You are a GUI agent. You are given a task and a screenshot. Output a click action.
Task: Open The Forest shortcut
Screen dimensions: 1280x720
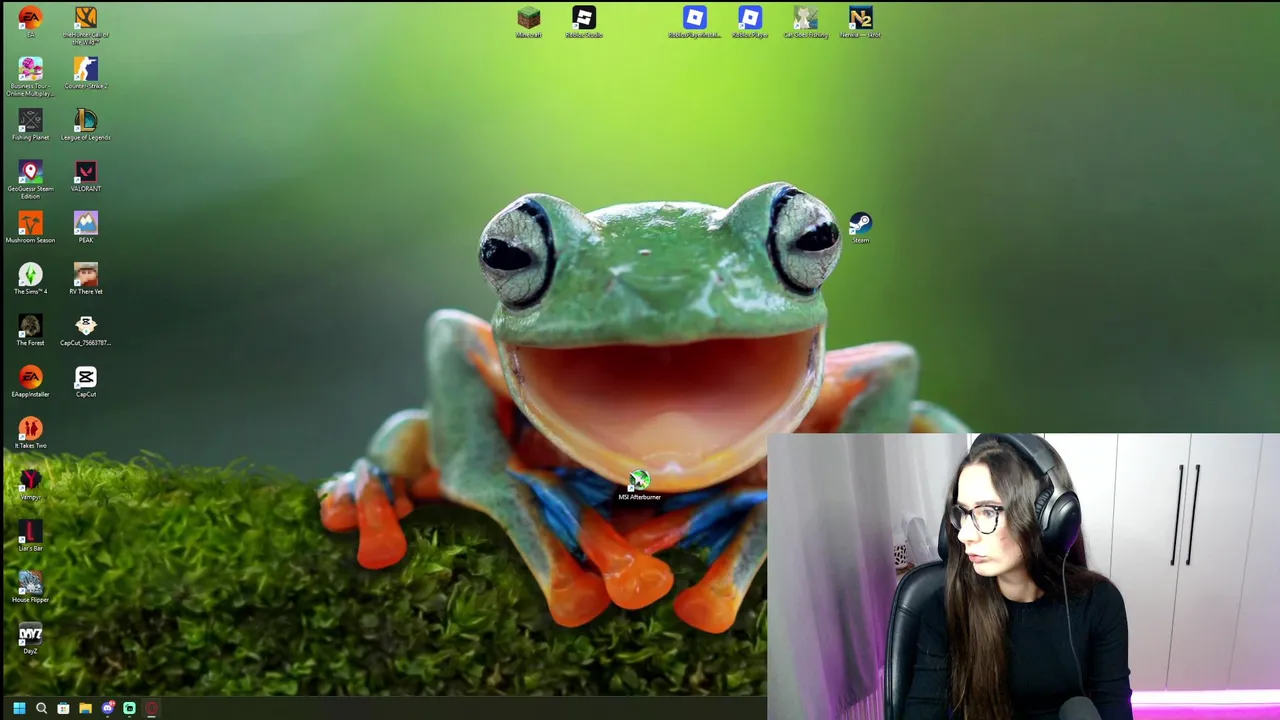(30, 326)
